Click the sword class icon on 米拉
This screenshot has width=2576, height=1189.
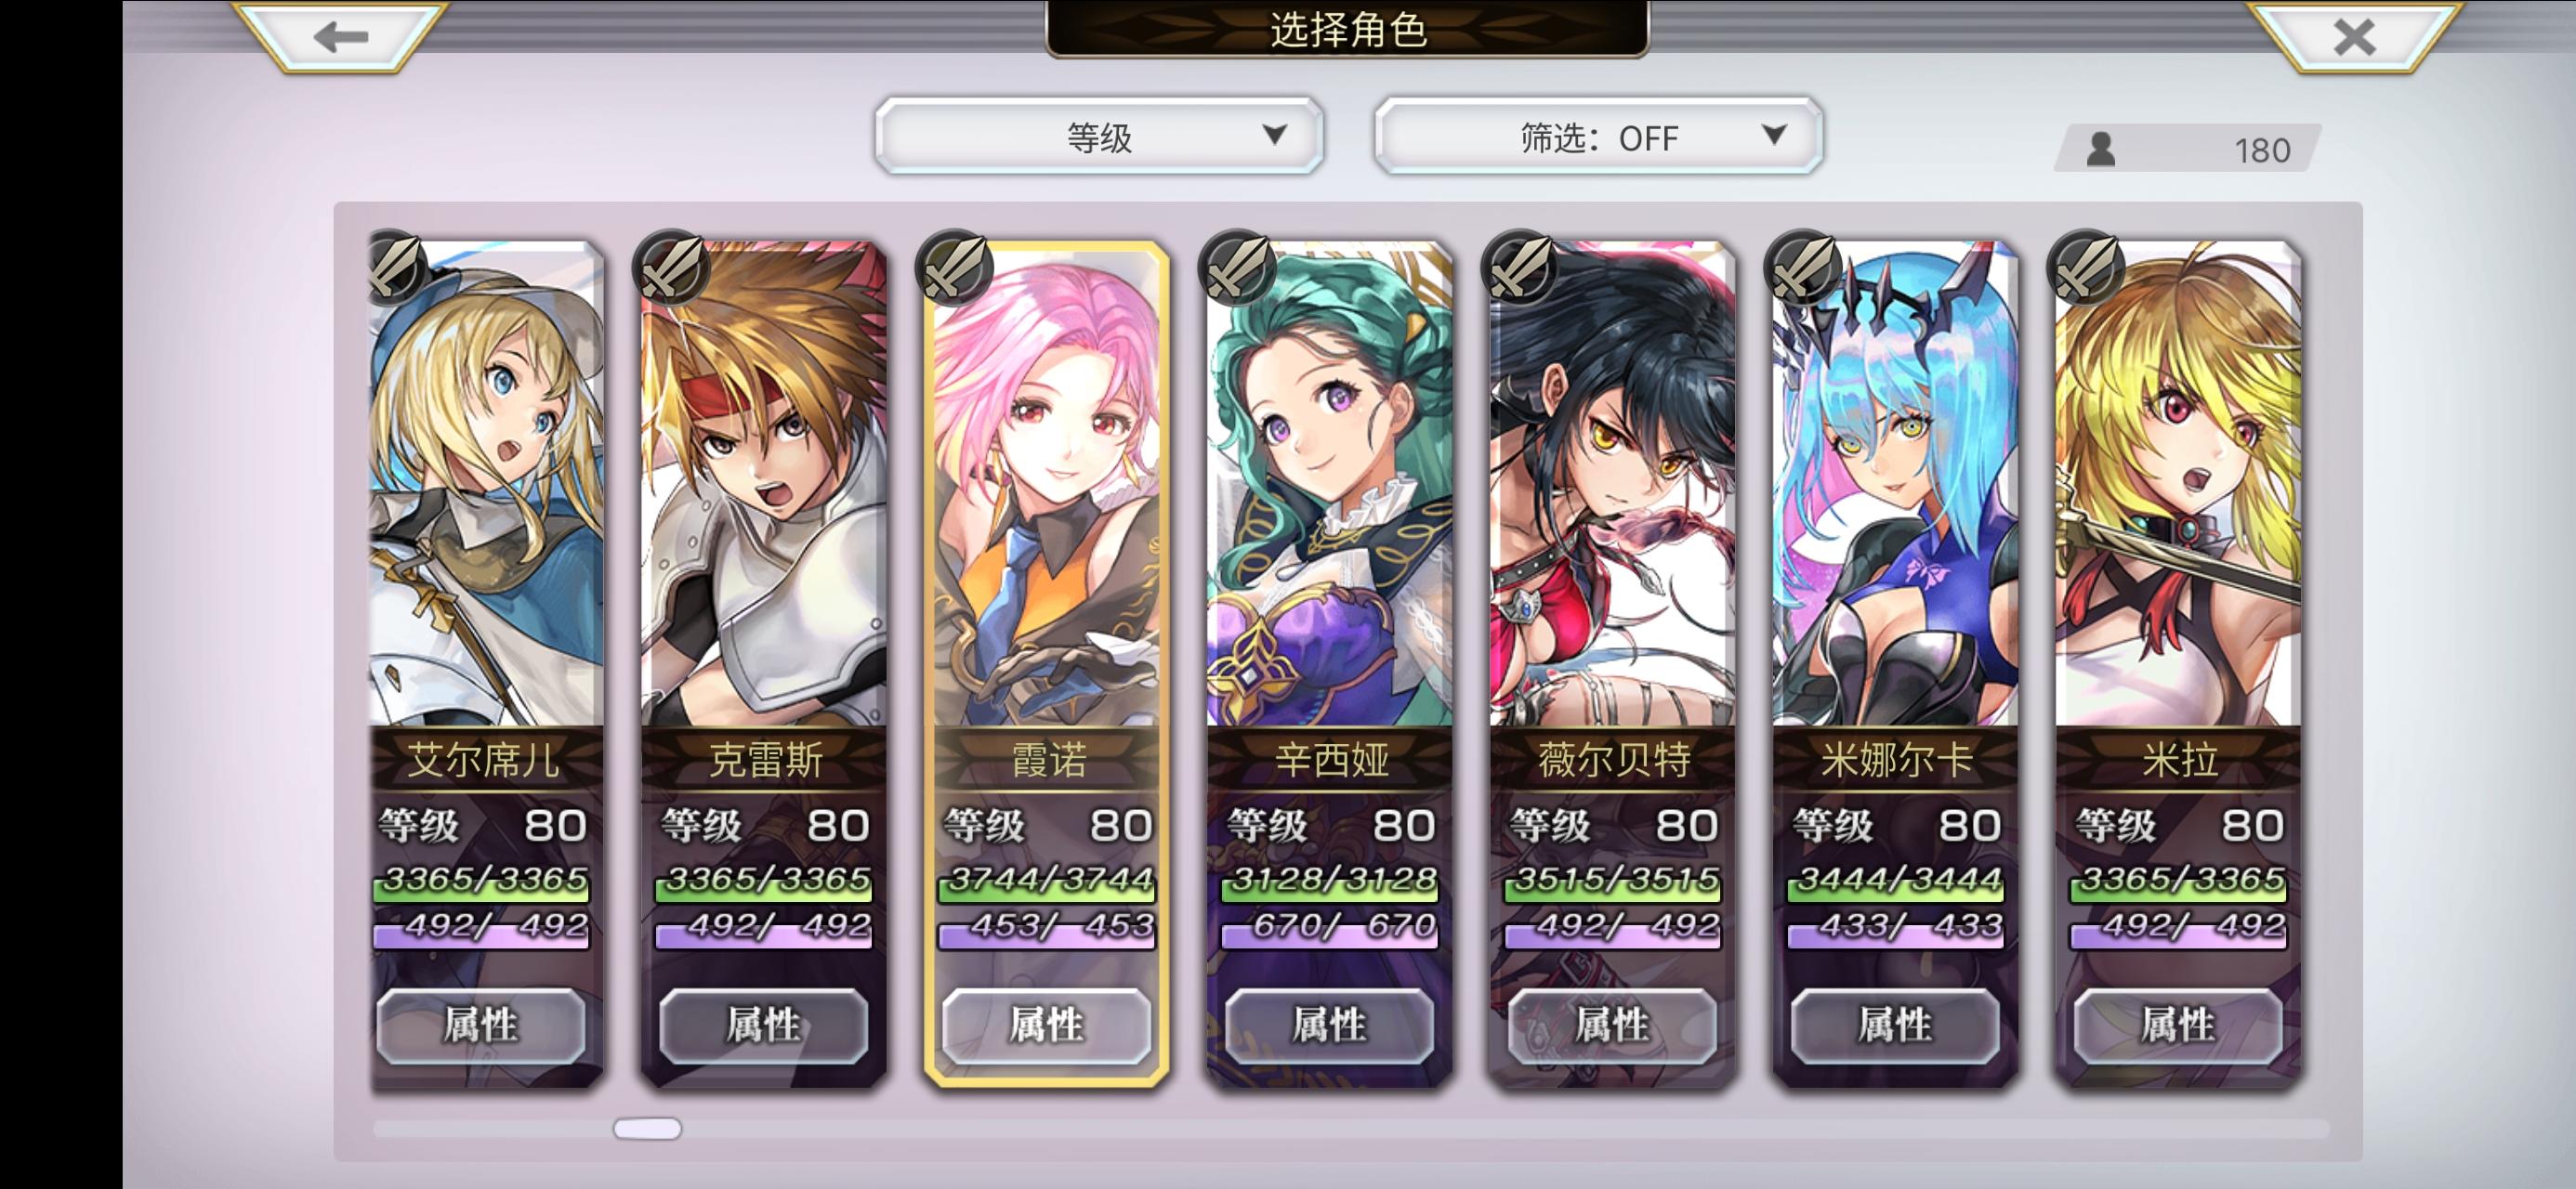pos(2087,267)
